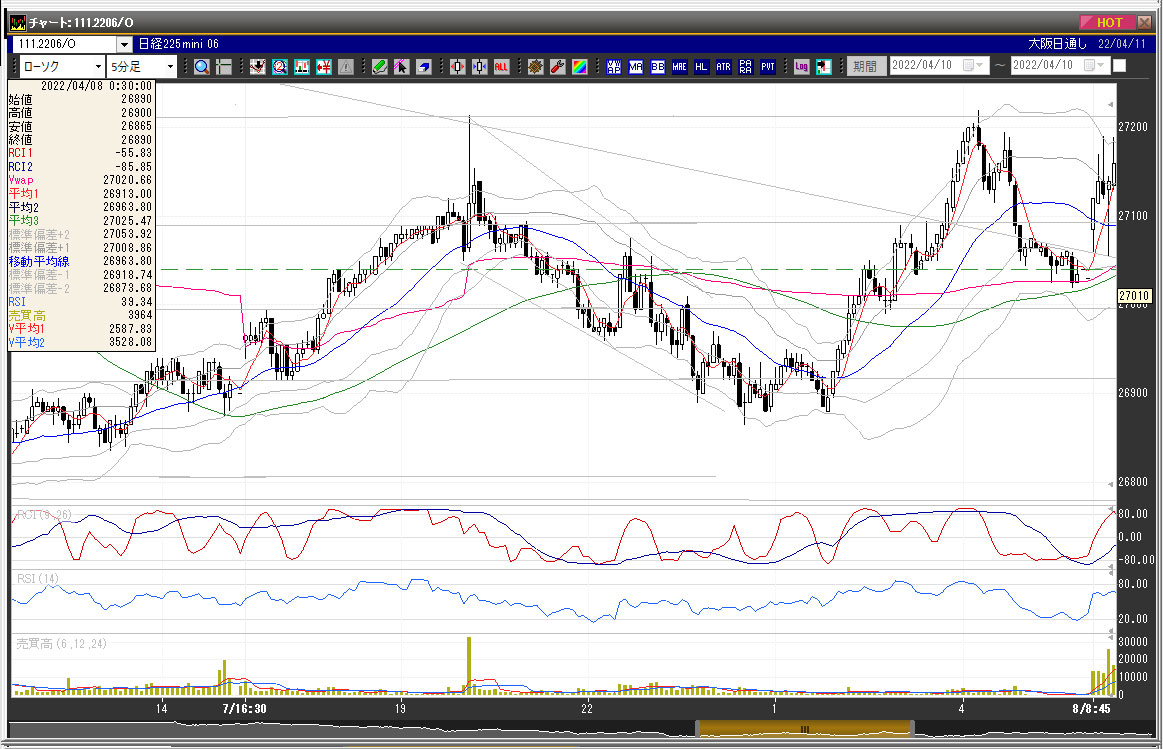Click the blue candle widen-width icon

click(x=480, y=67)
